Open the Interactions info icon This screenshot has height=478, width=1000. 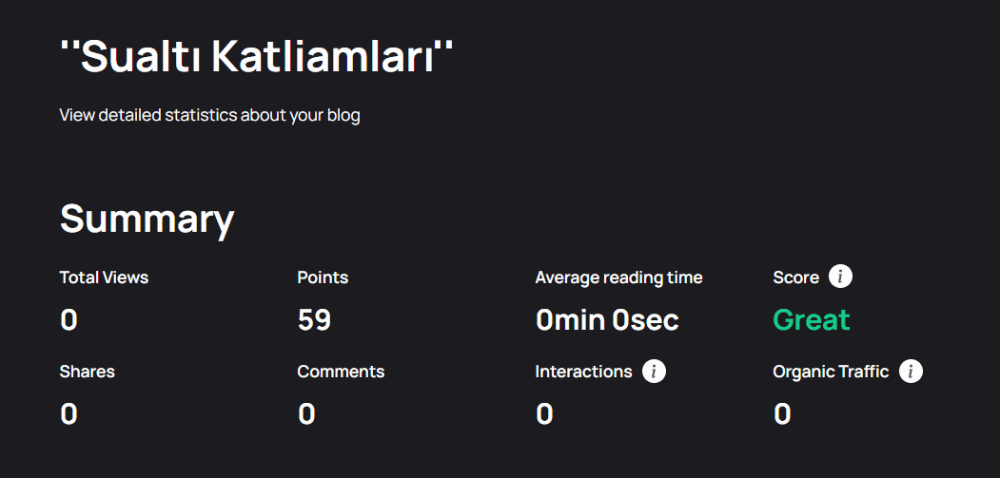(x=654, y=371)
